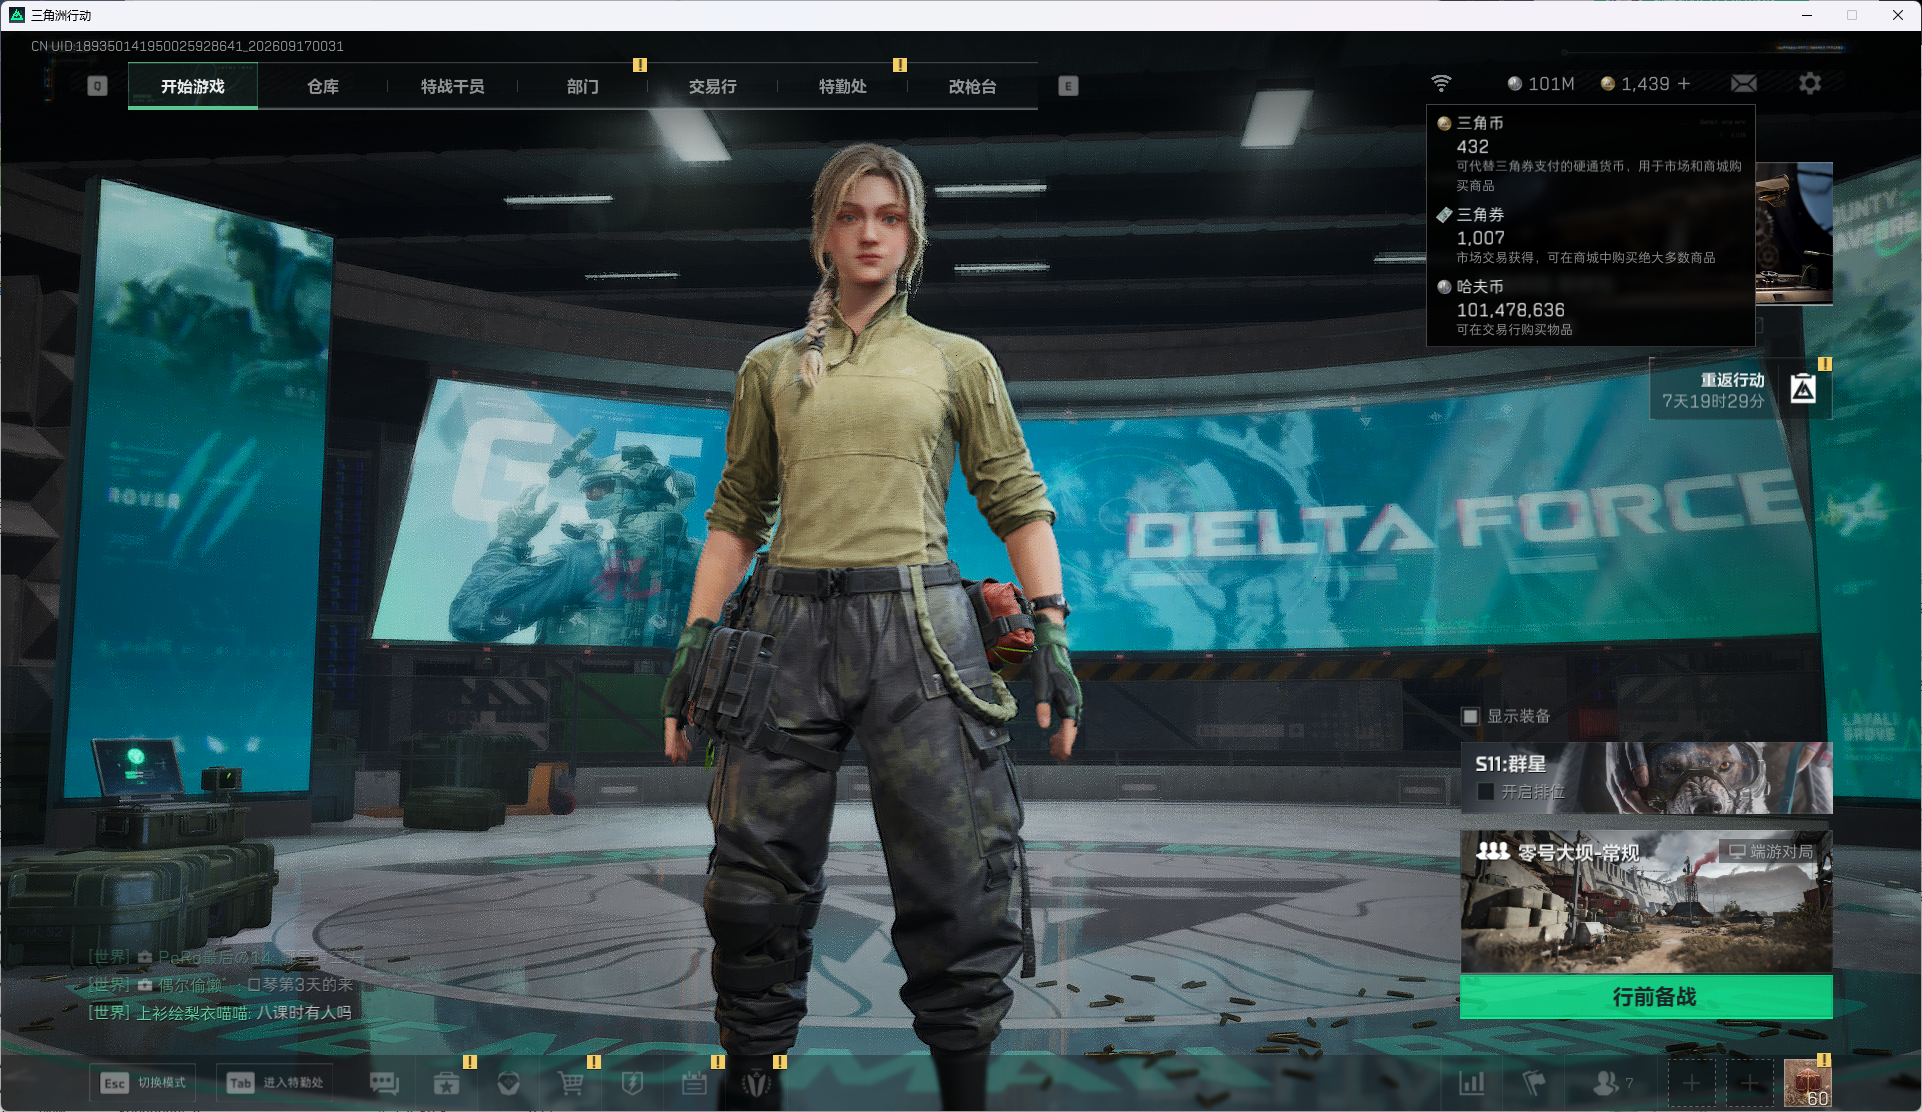Open the player avatar showing level 60

tap(1808, 1083)
